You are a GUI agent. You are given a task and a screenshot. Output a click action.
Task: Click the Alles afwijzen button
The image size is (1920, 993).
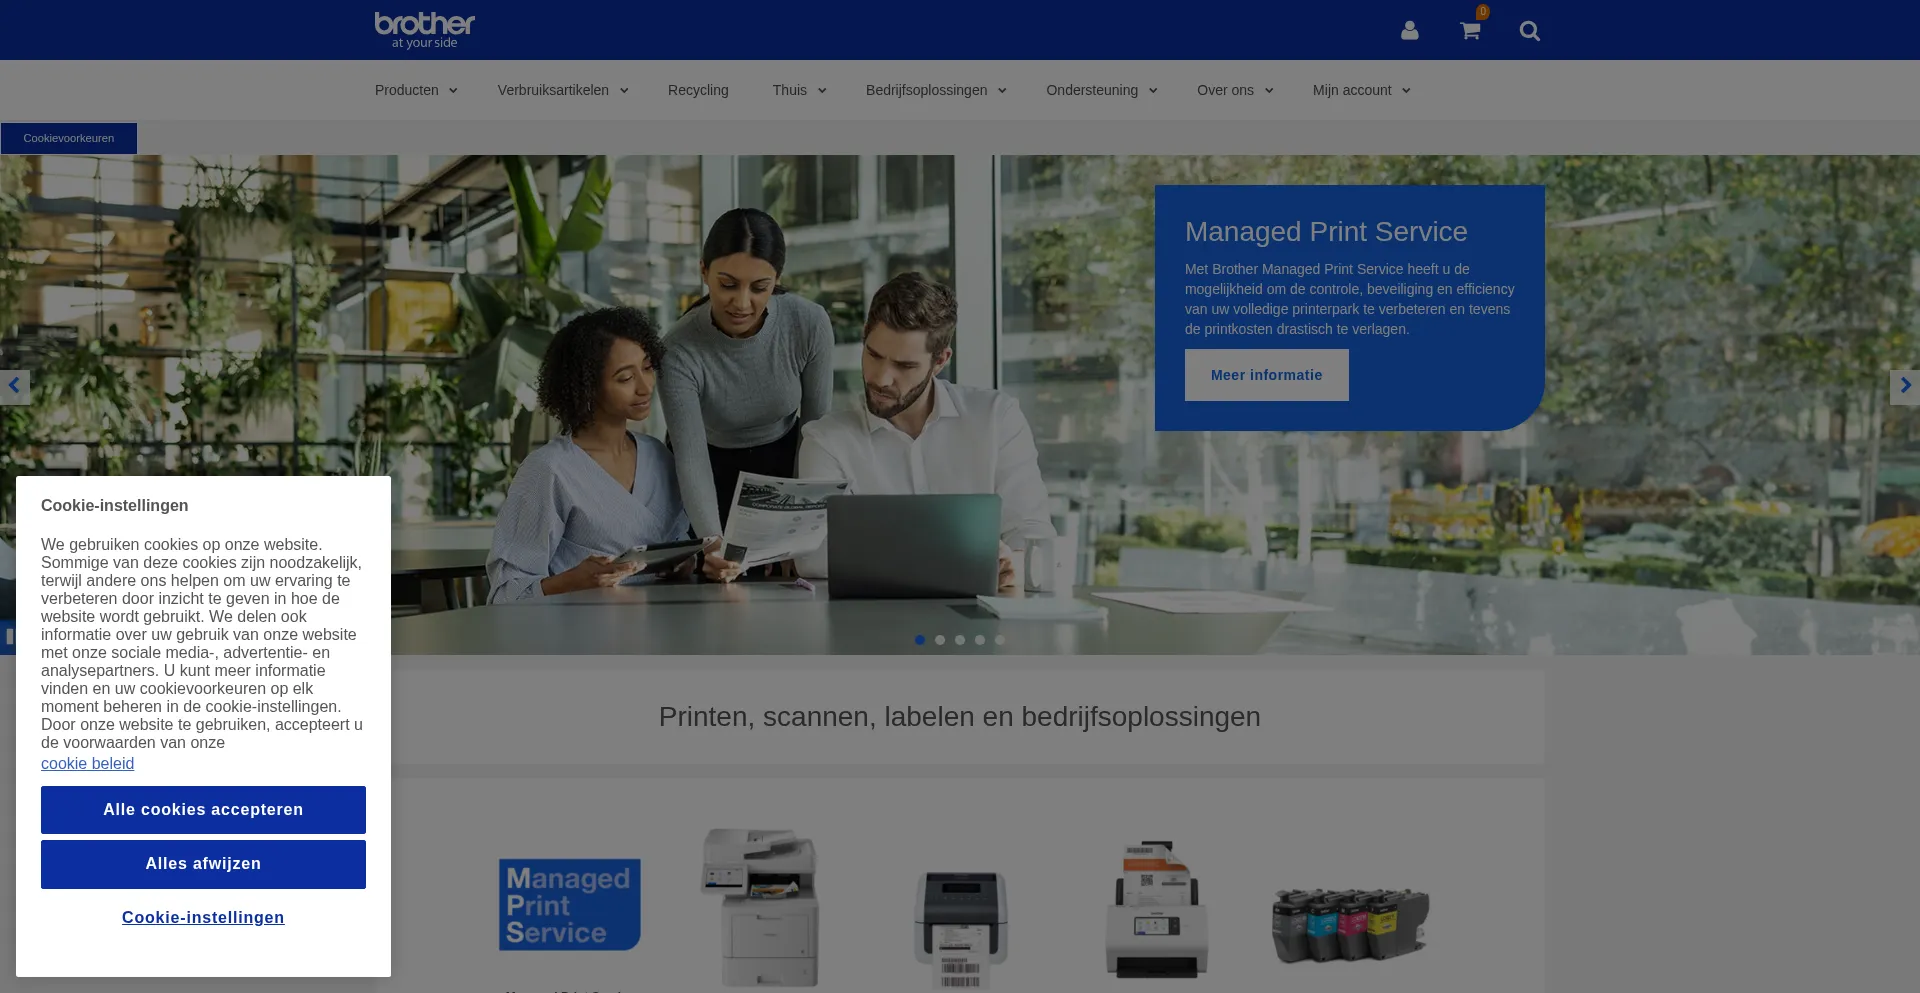pos(203,864)
